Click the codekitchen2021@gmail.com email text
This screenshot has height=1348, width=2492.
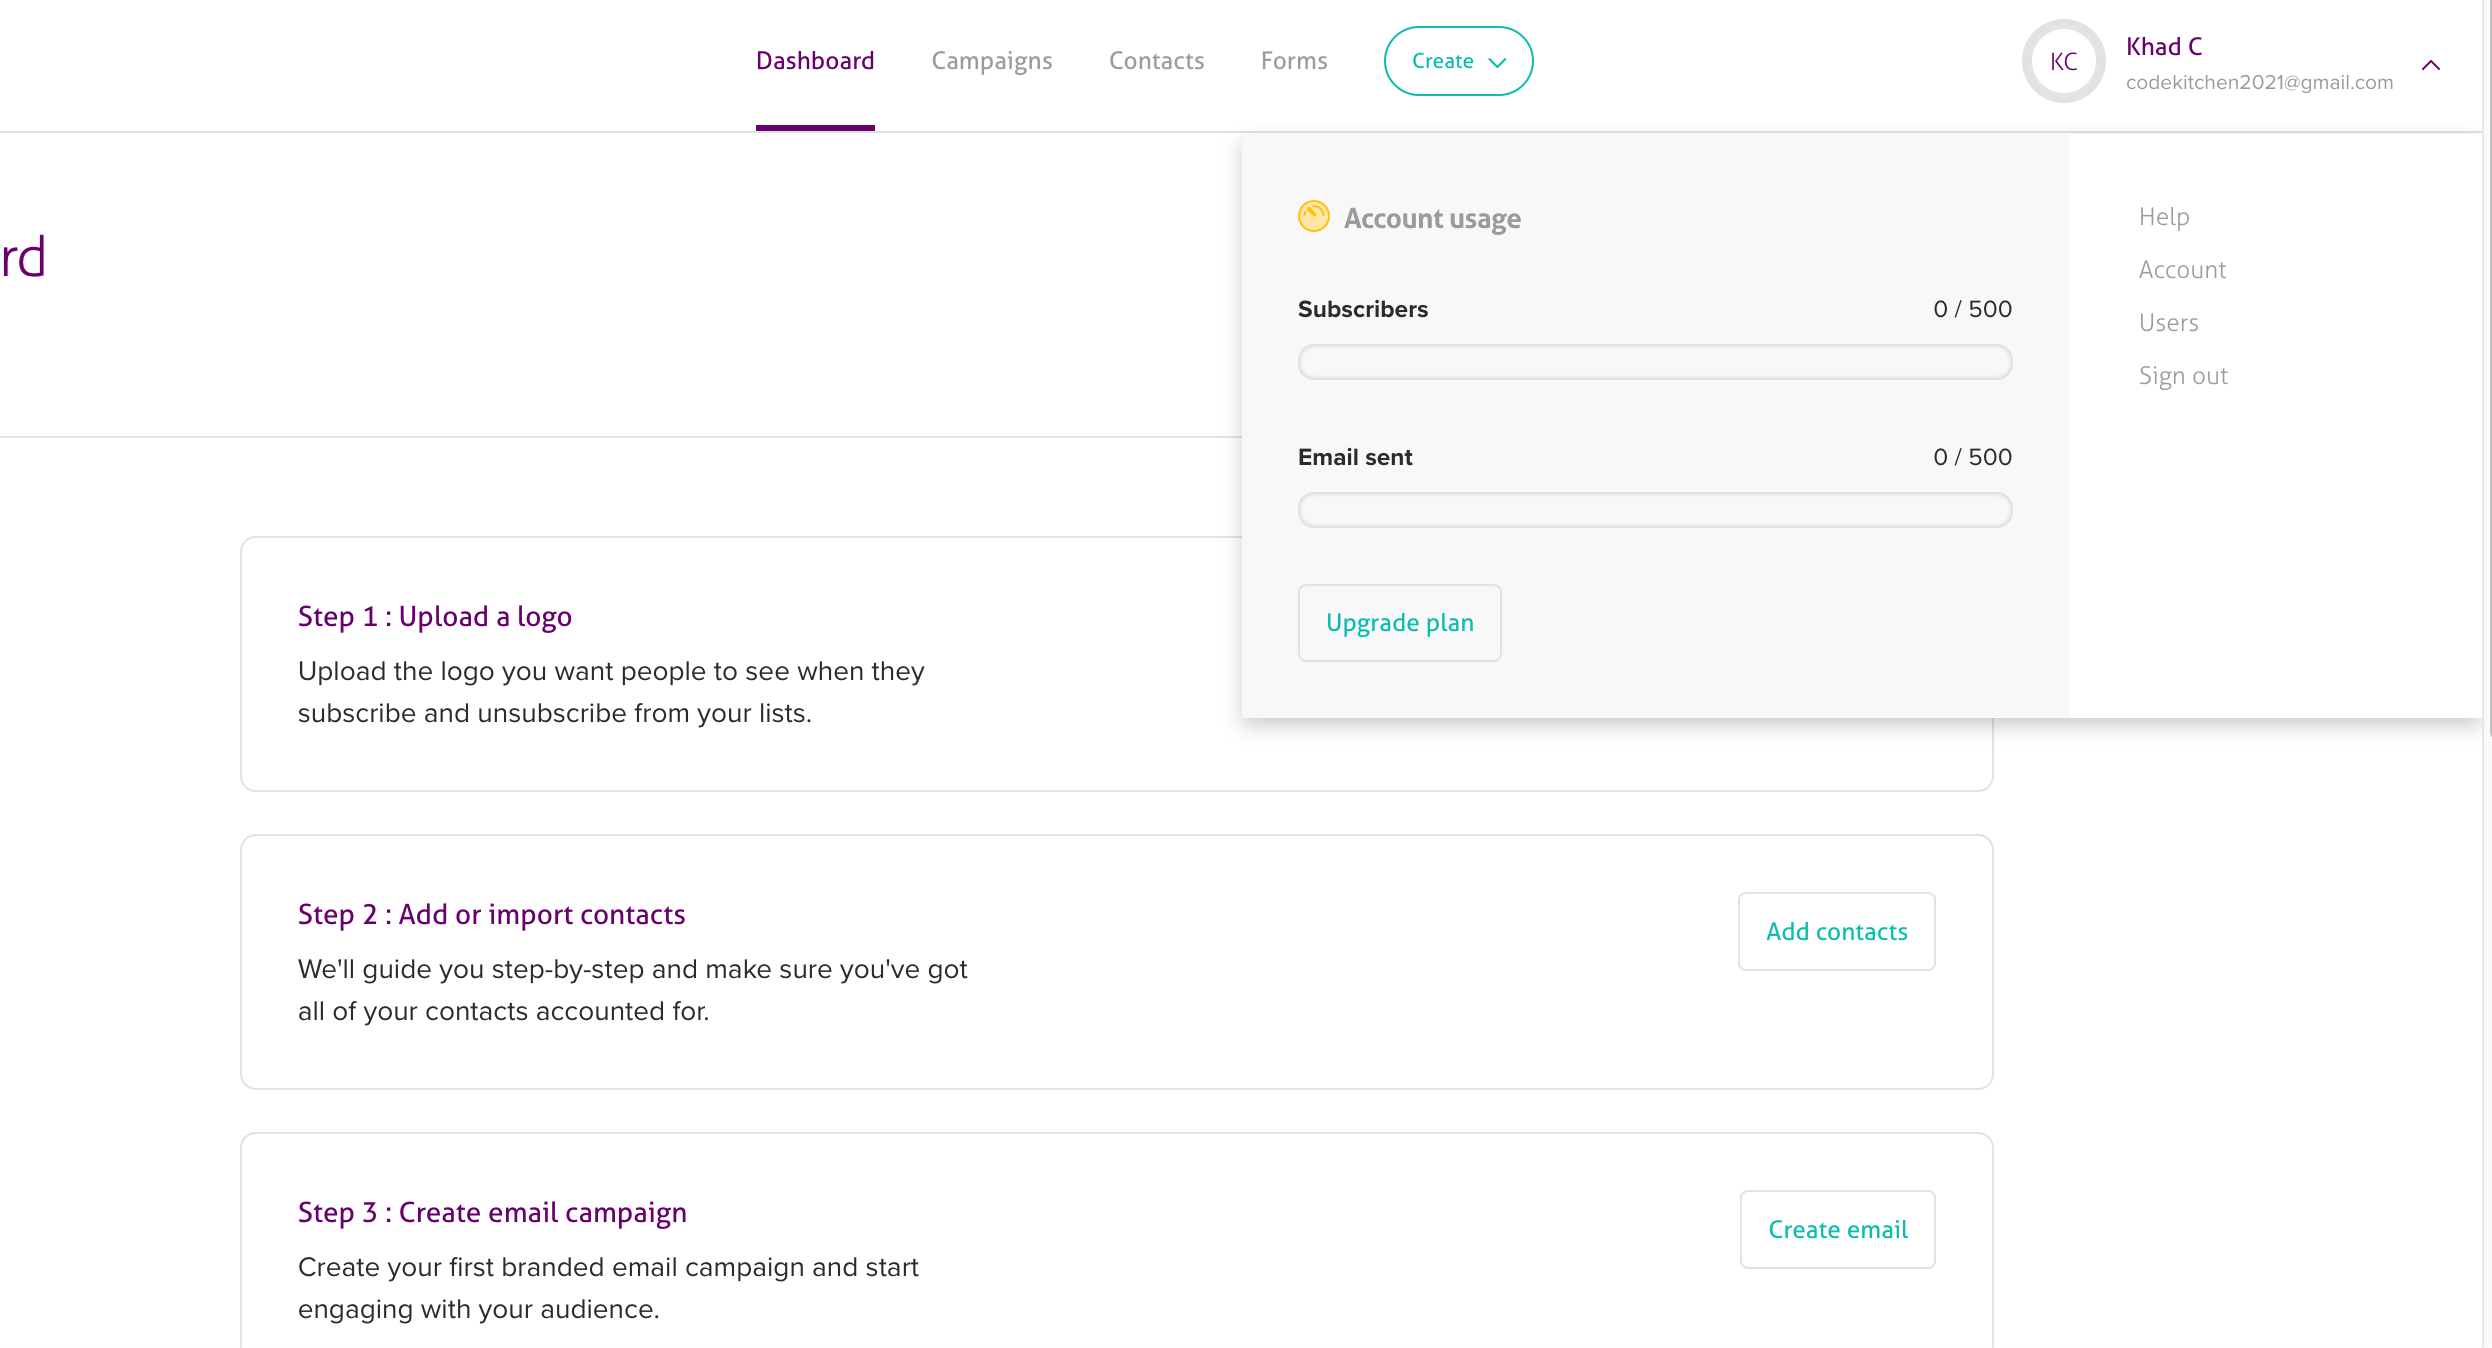(2258, 83)
